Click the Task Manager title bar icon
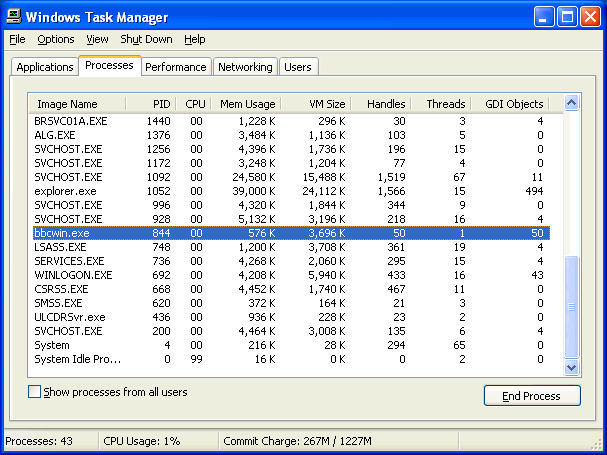Screen dimensions: 607x455 point(14,17)
